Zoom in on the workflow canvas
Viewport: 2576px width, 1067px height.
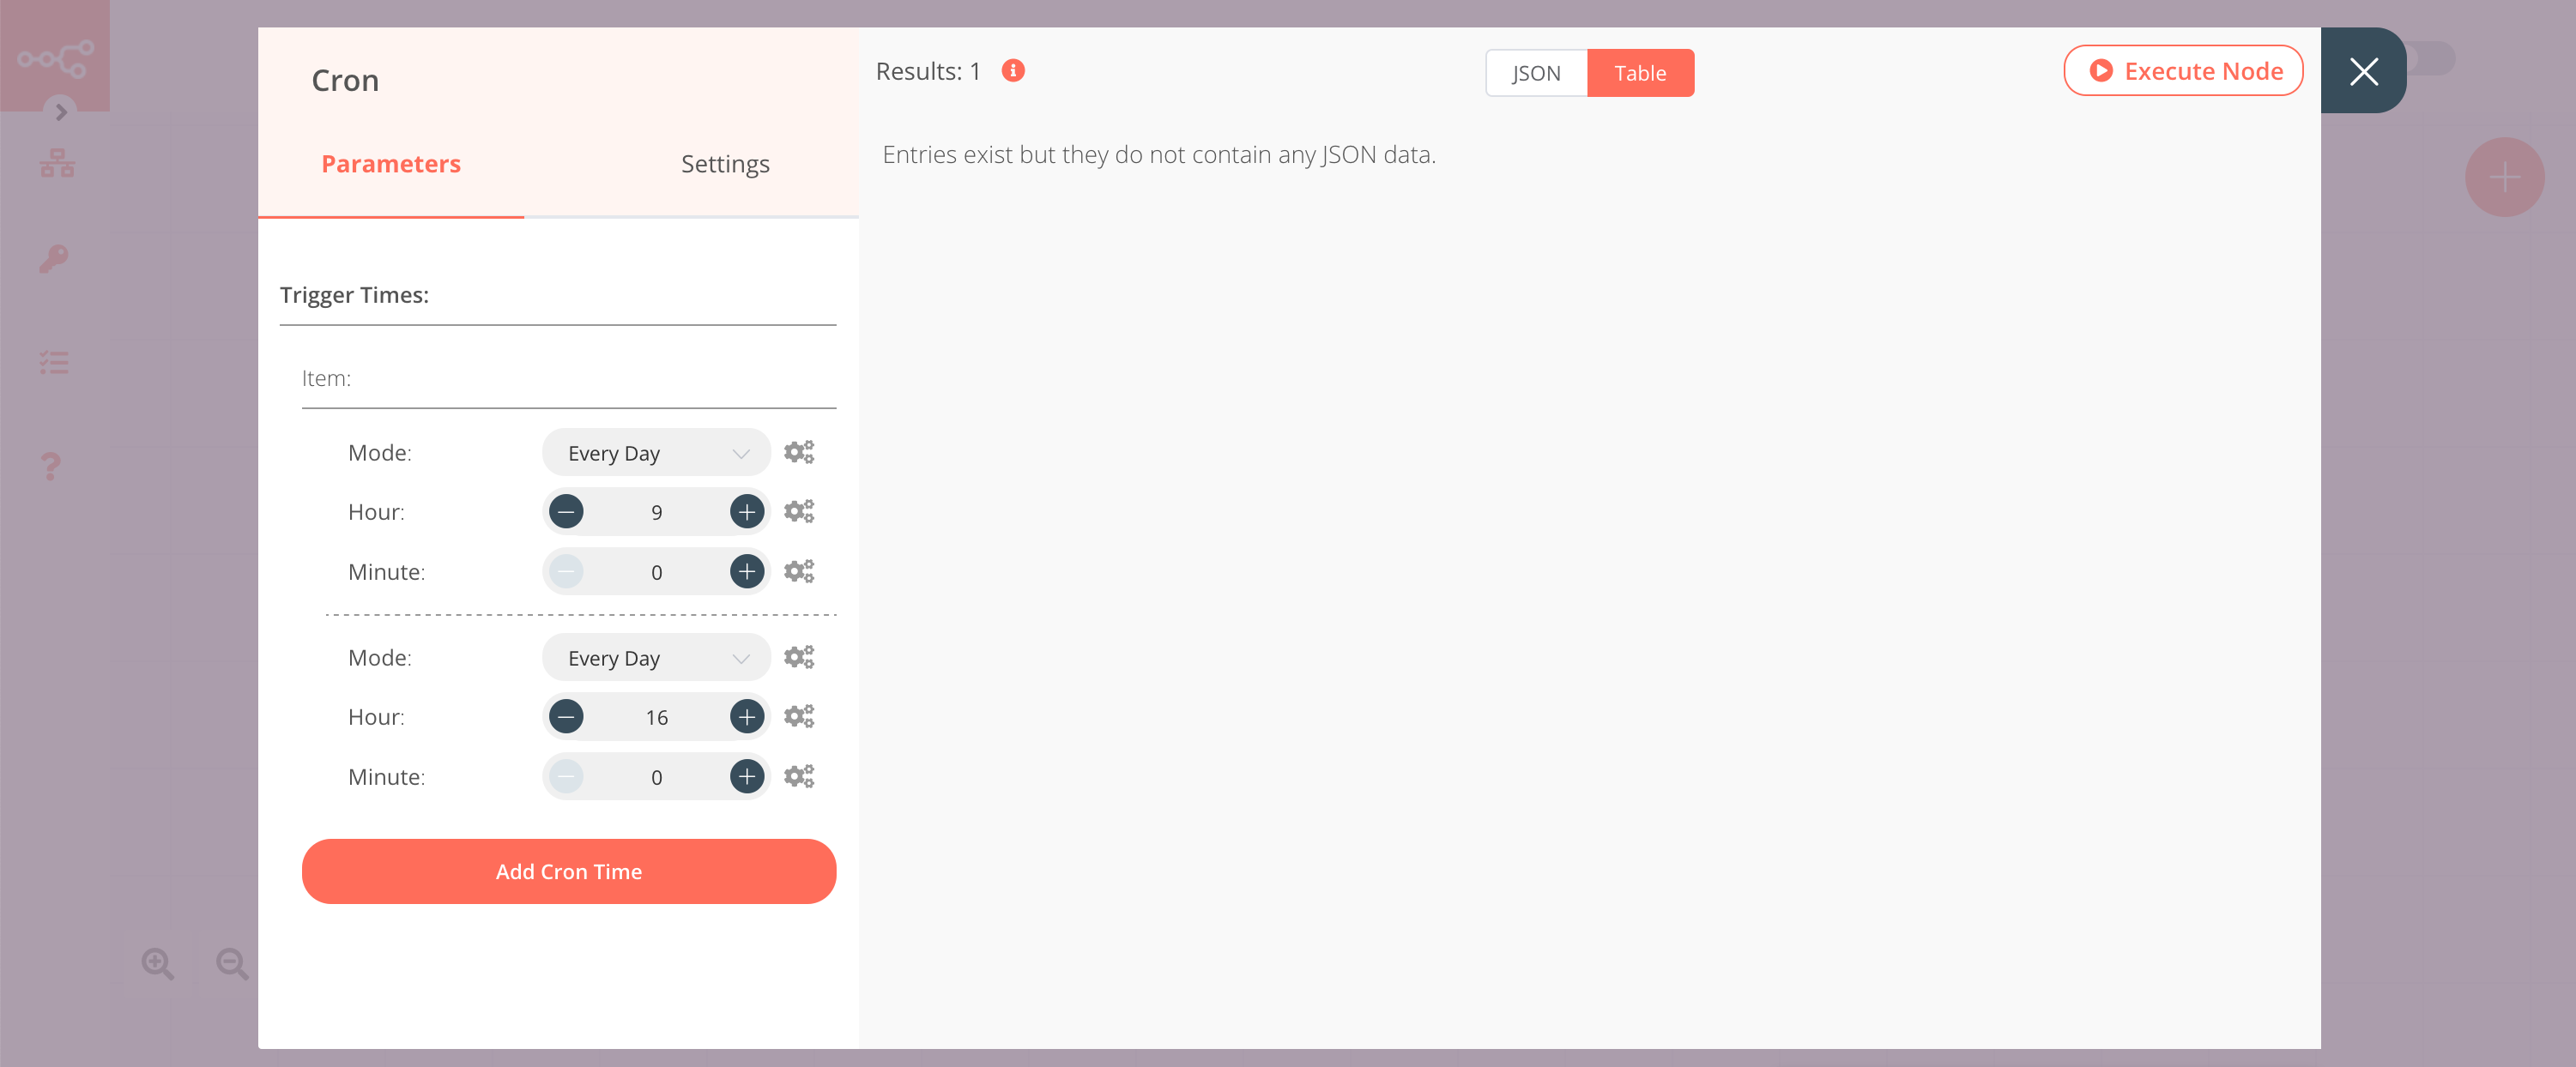[156, 963]
